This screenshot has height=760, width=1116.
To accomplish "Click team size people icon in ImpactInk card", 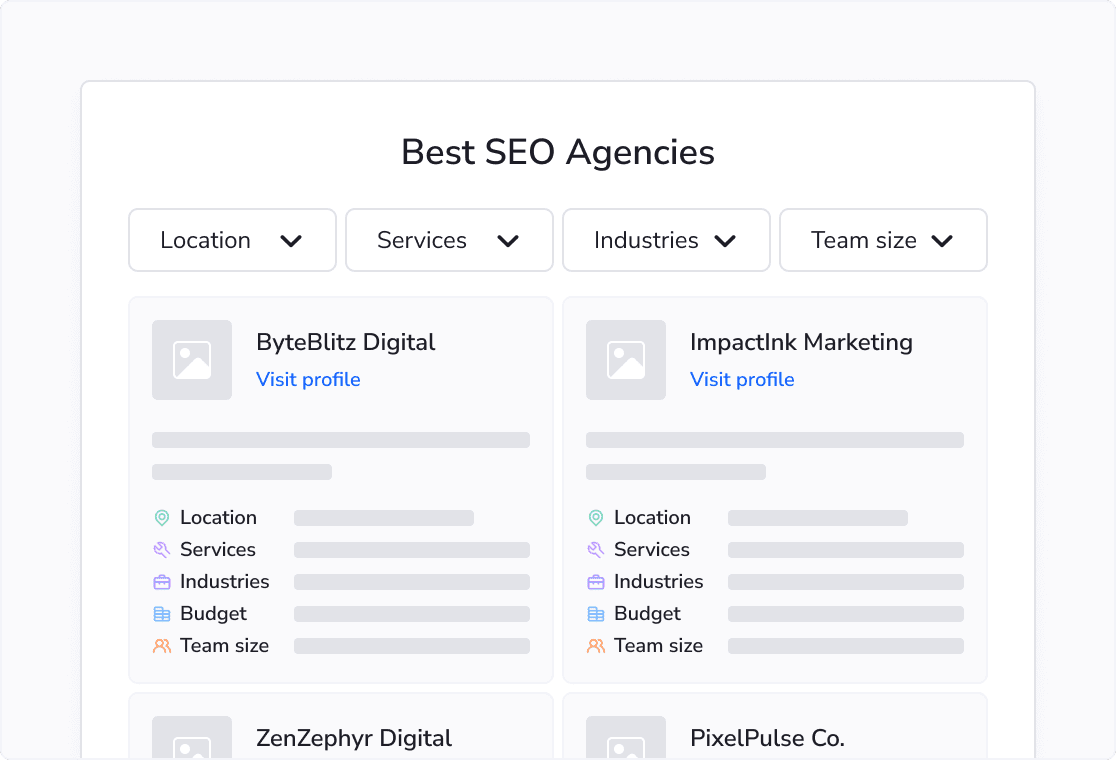I will (x=596, y=646).
